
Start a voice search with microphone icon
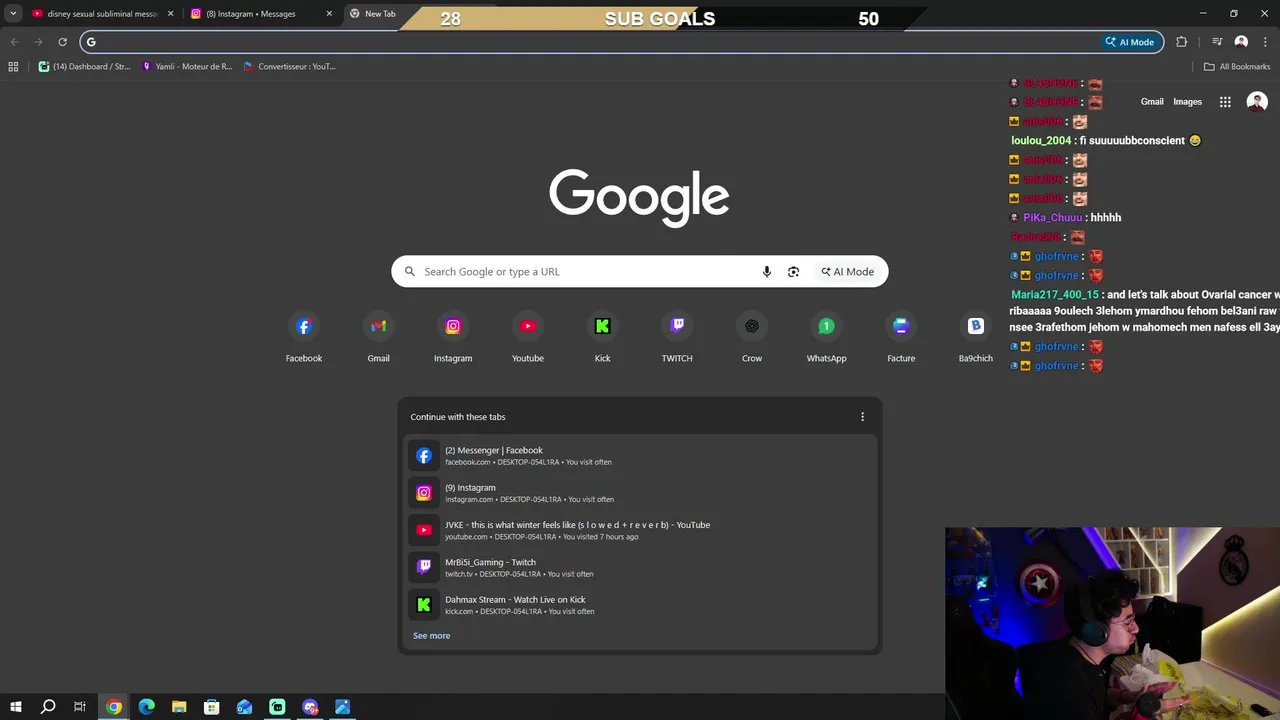click(x=767, y=272)
